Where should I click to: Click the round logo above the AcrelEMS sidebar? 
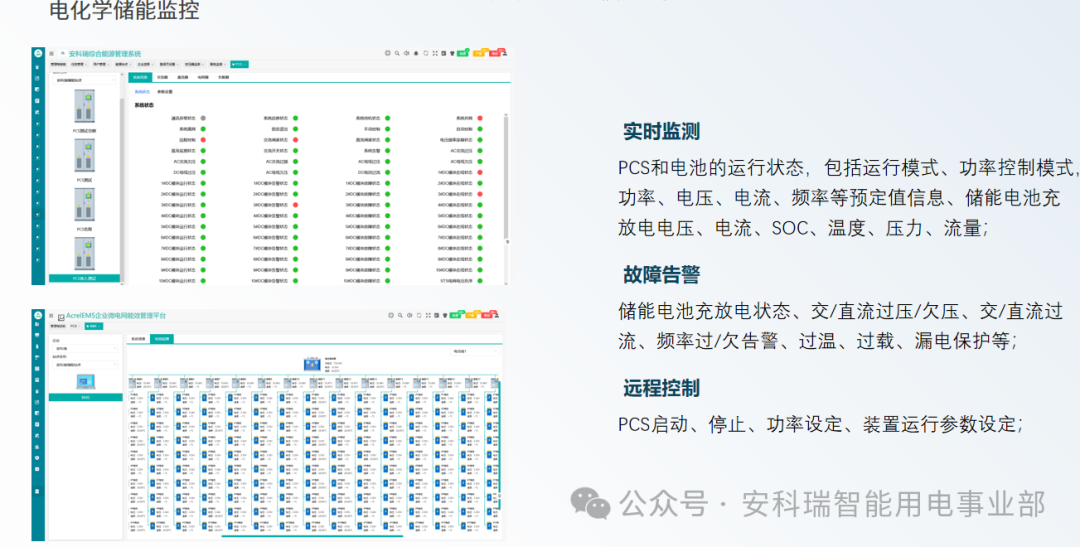[38, 315]
